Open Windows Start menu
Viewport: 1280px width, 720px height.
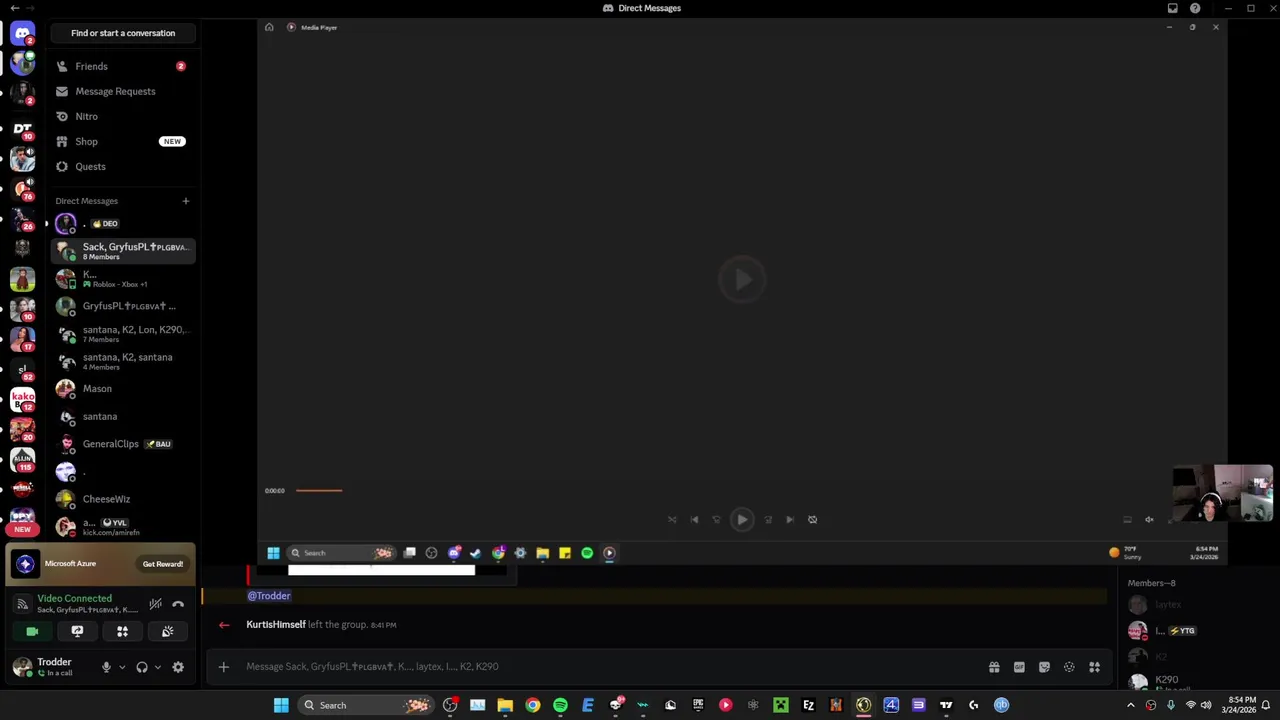click(x=281, y=705)
